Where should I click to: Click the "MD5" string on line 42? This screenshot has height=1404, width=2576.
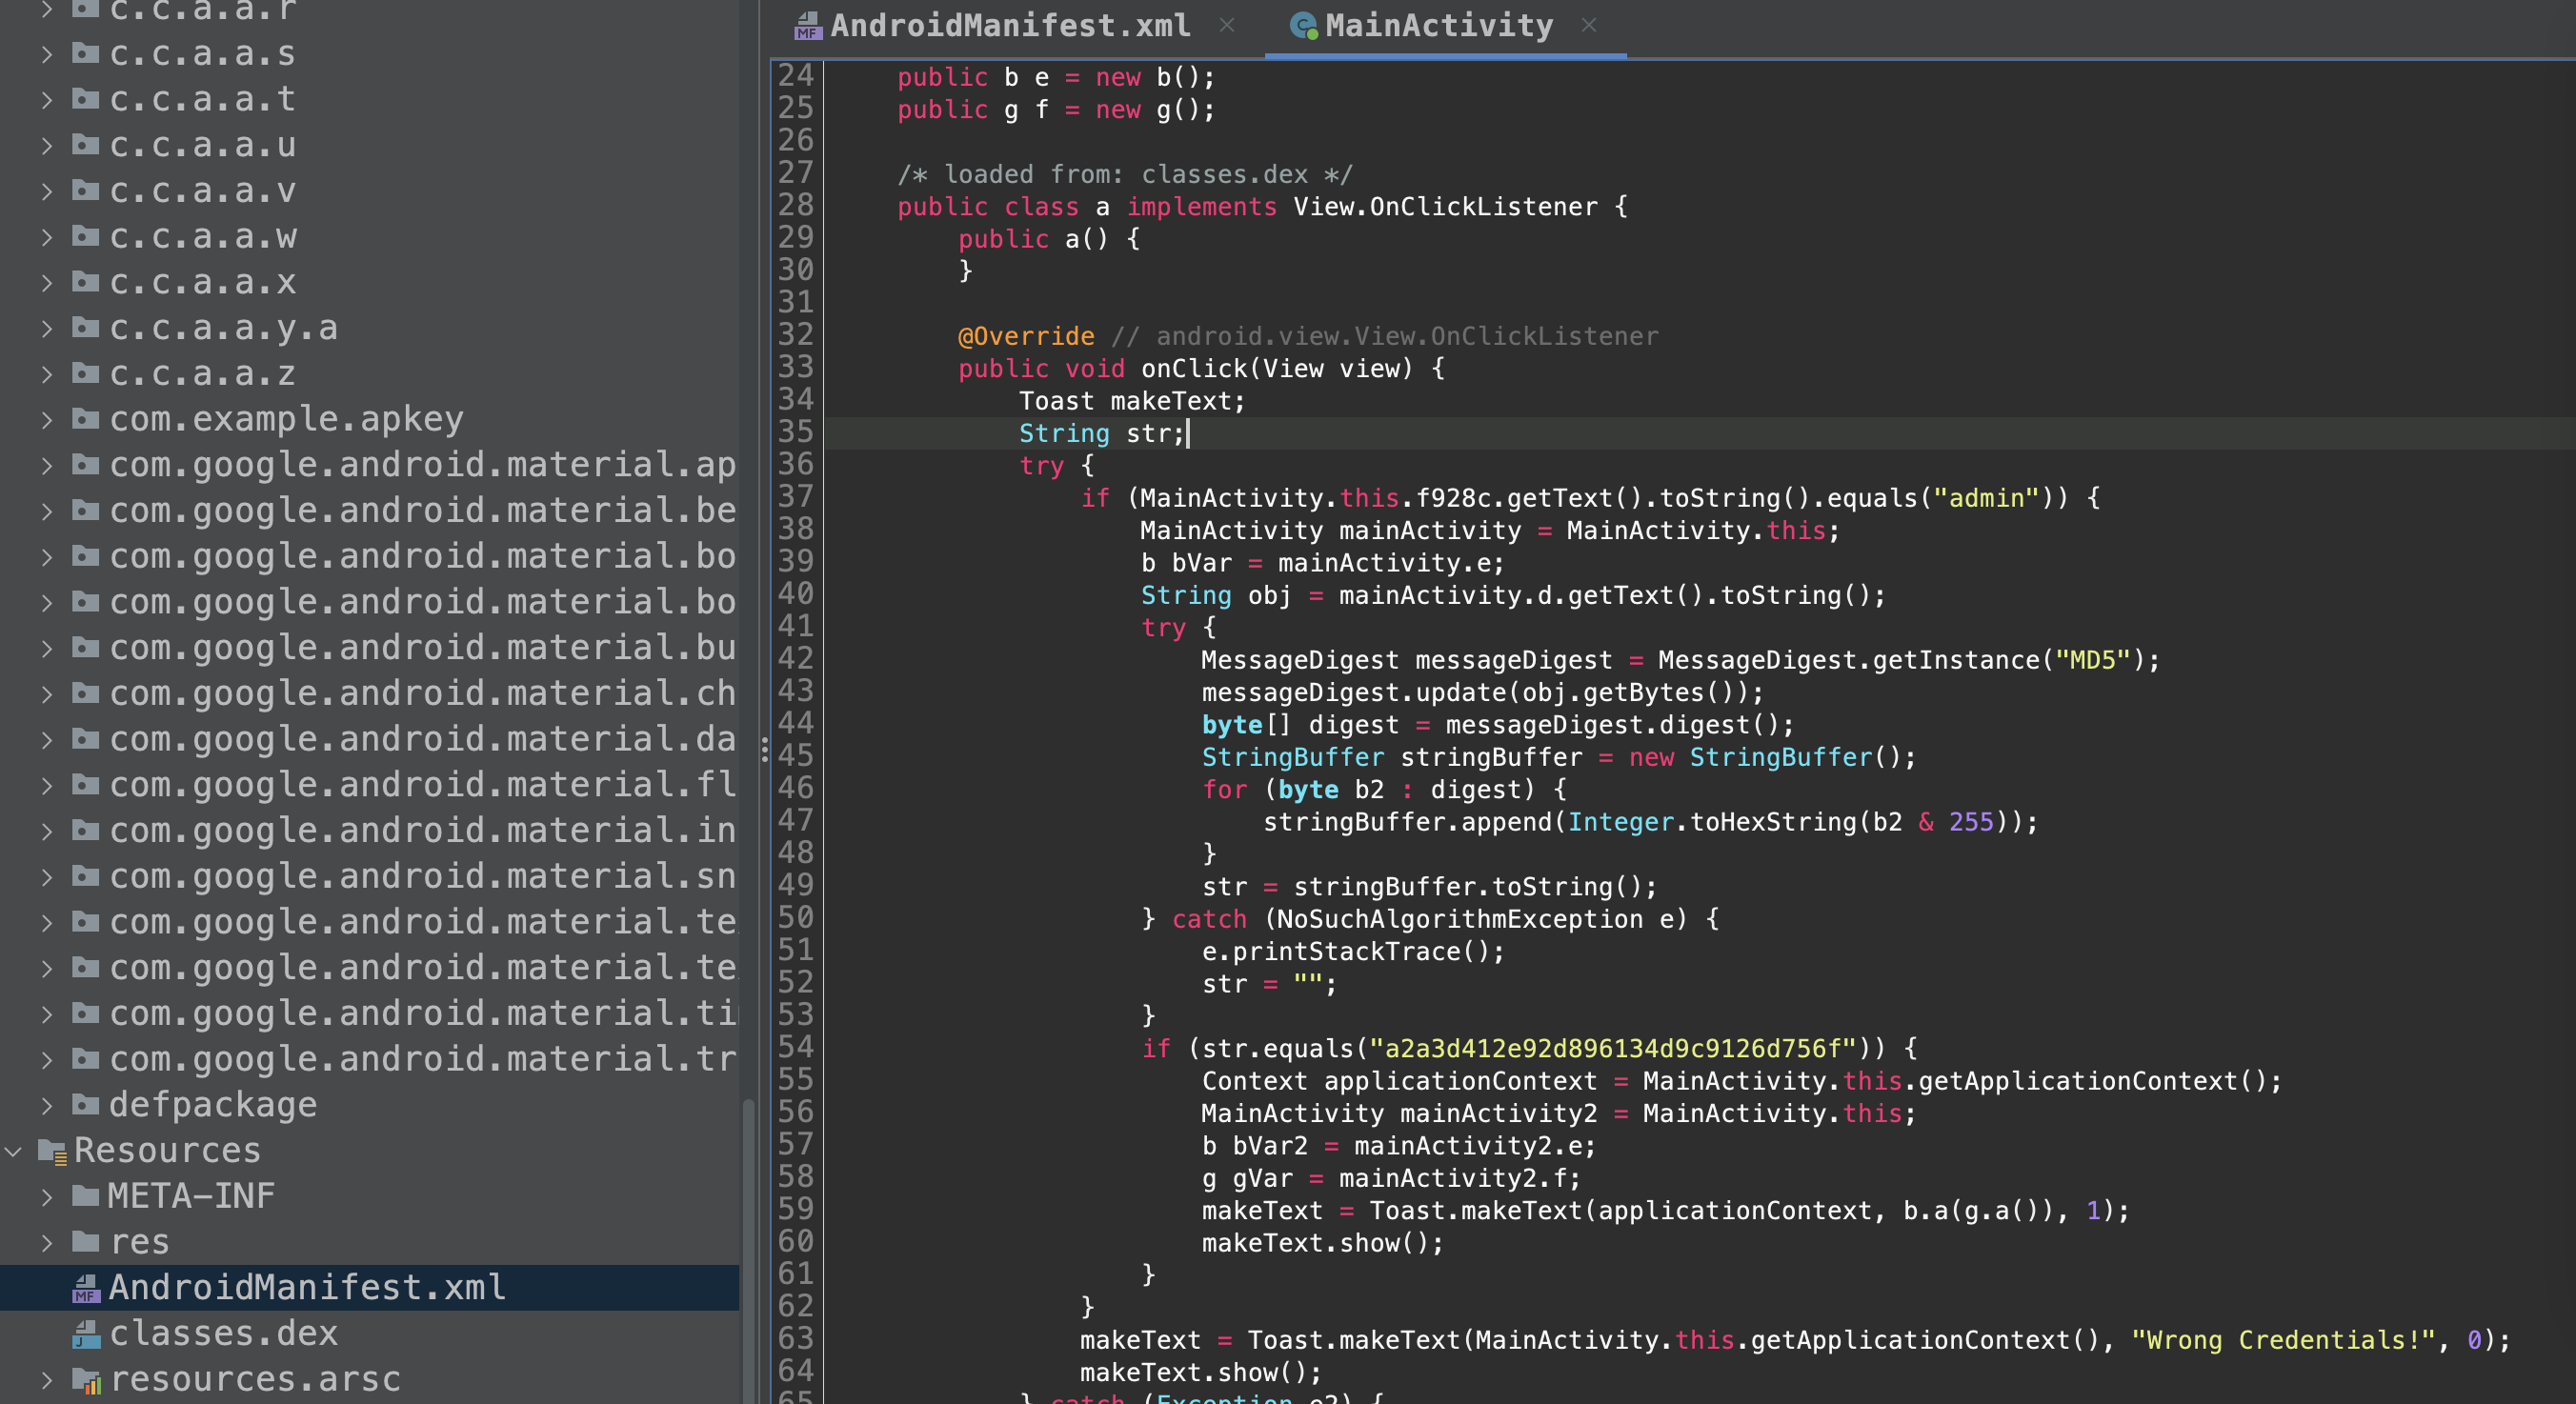2092,660
